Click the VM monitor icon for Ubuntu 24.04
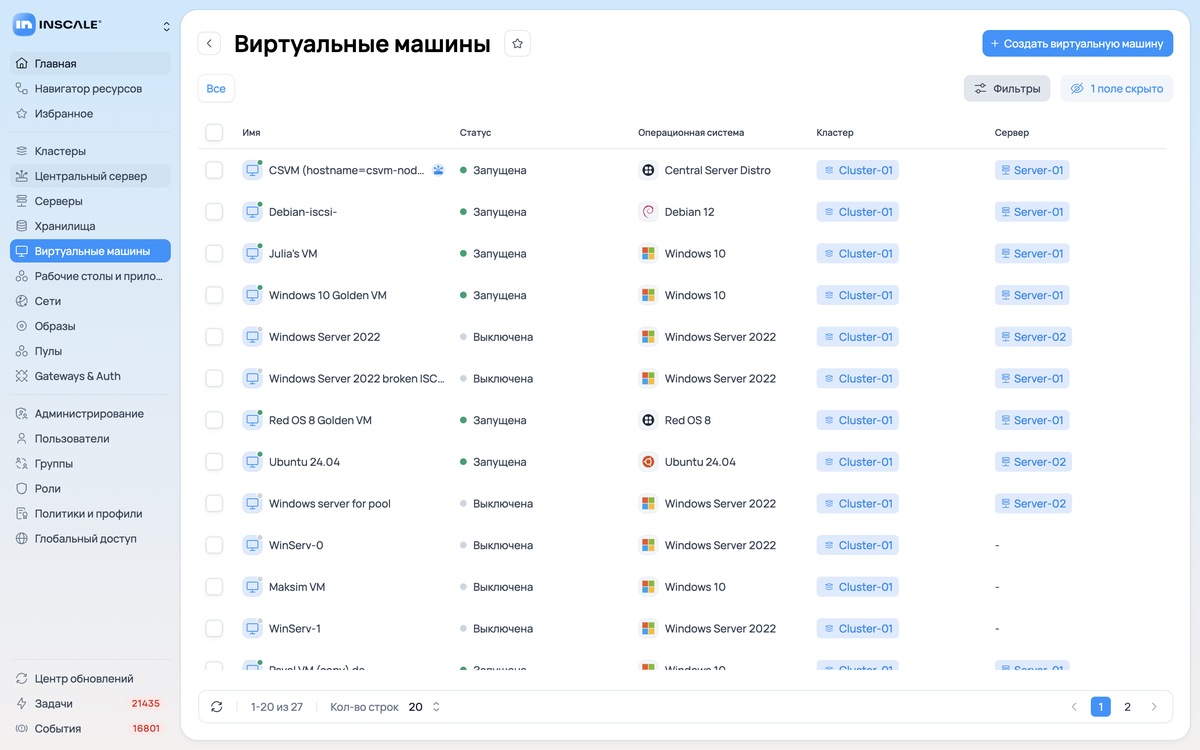Screen dimensions: 1200x750 click(252, 462)
